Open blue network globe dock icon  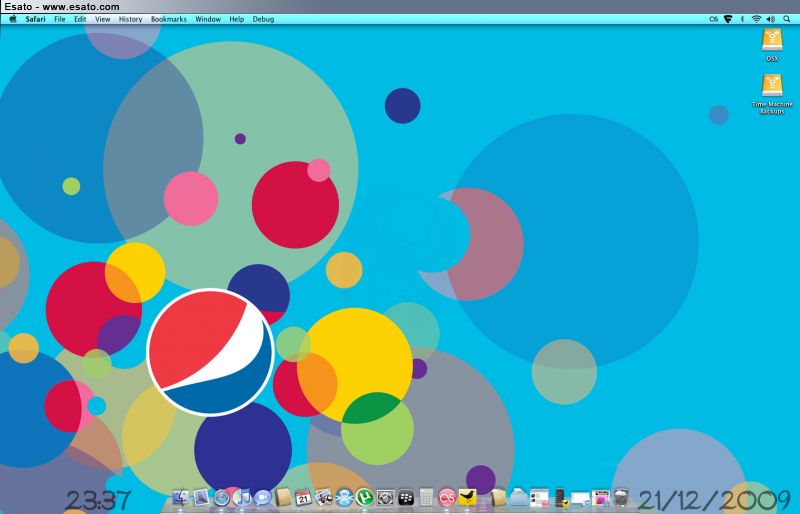(344, 497)
